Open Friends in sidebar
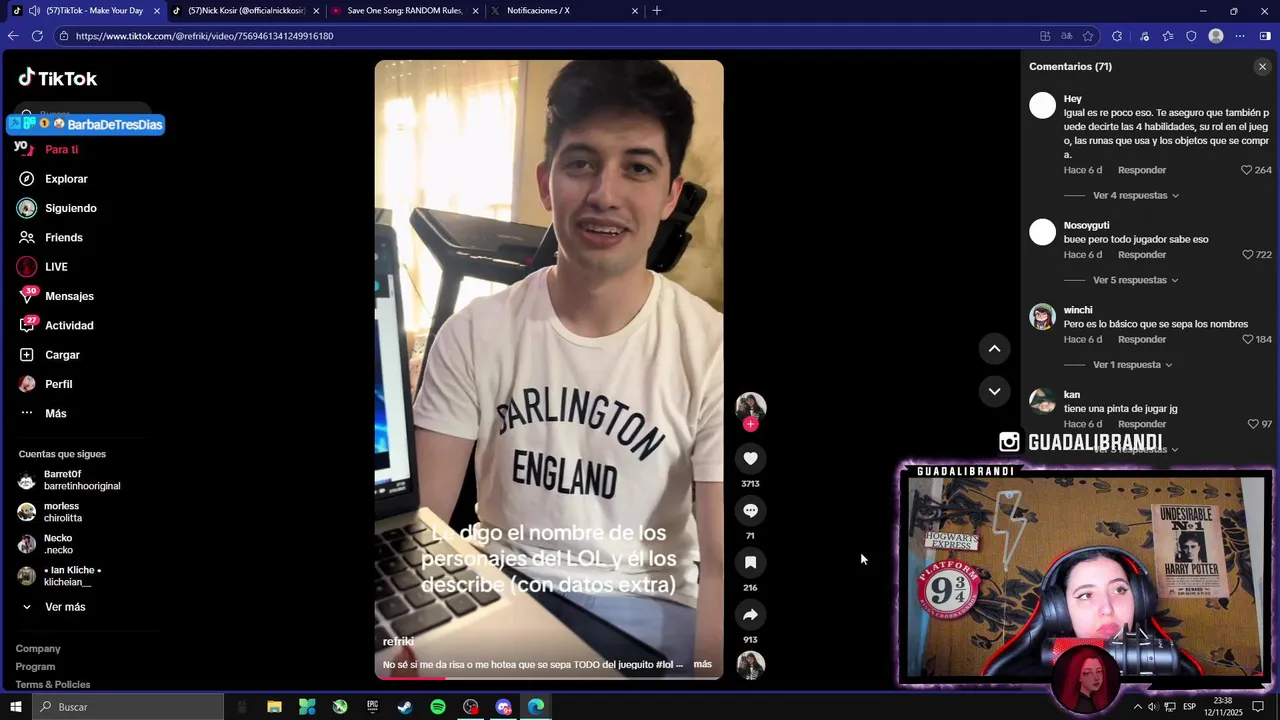 click(63, 237)
